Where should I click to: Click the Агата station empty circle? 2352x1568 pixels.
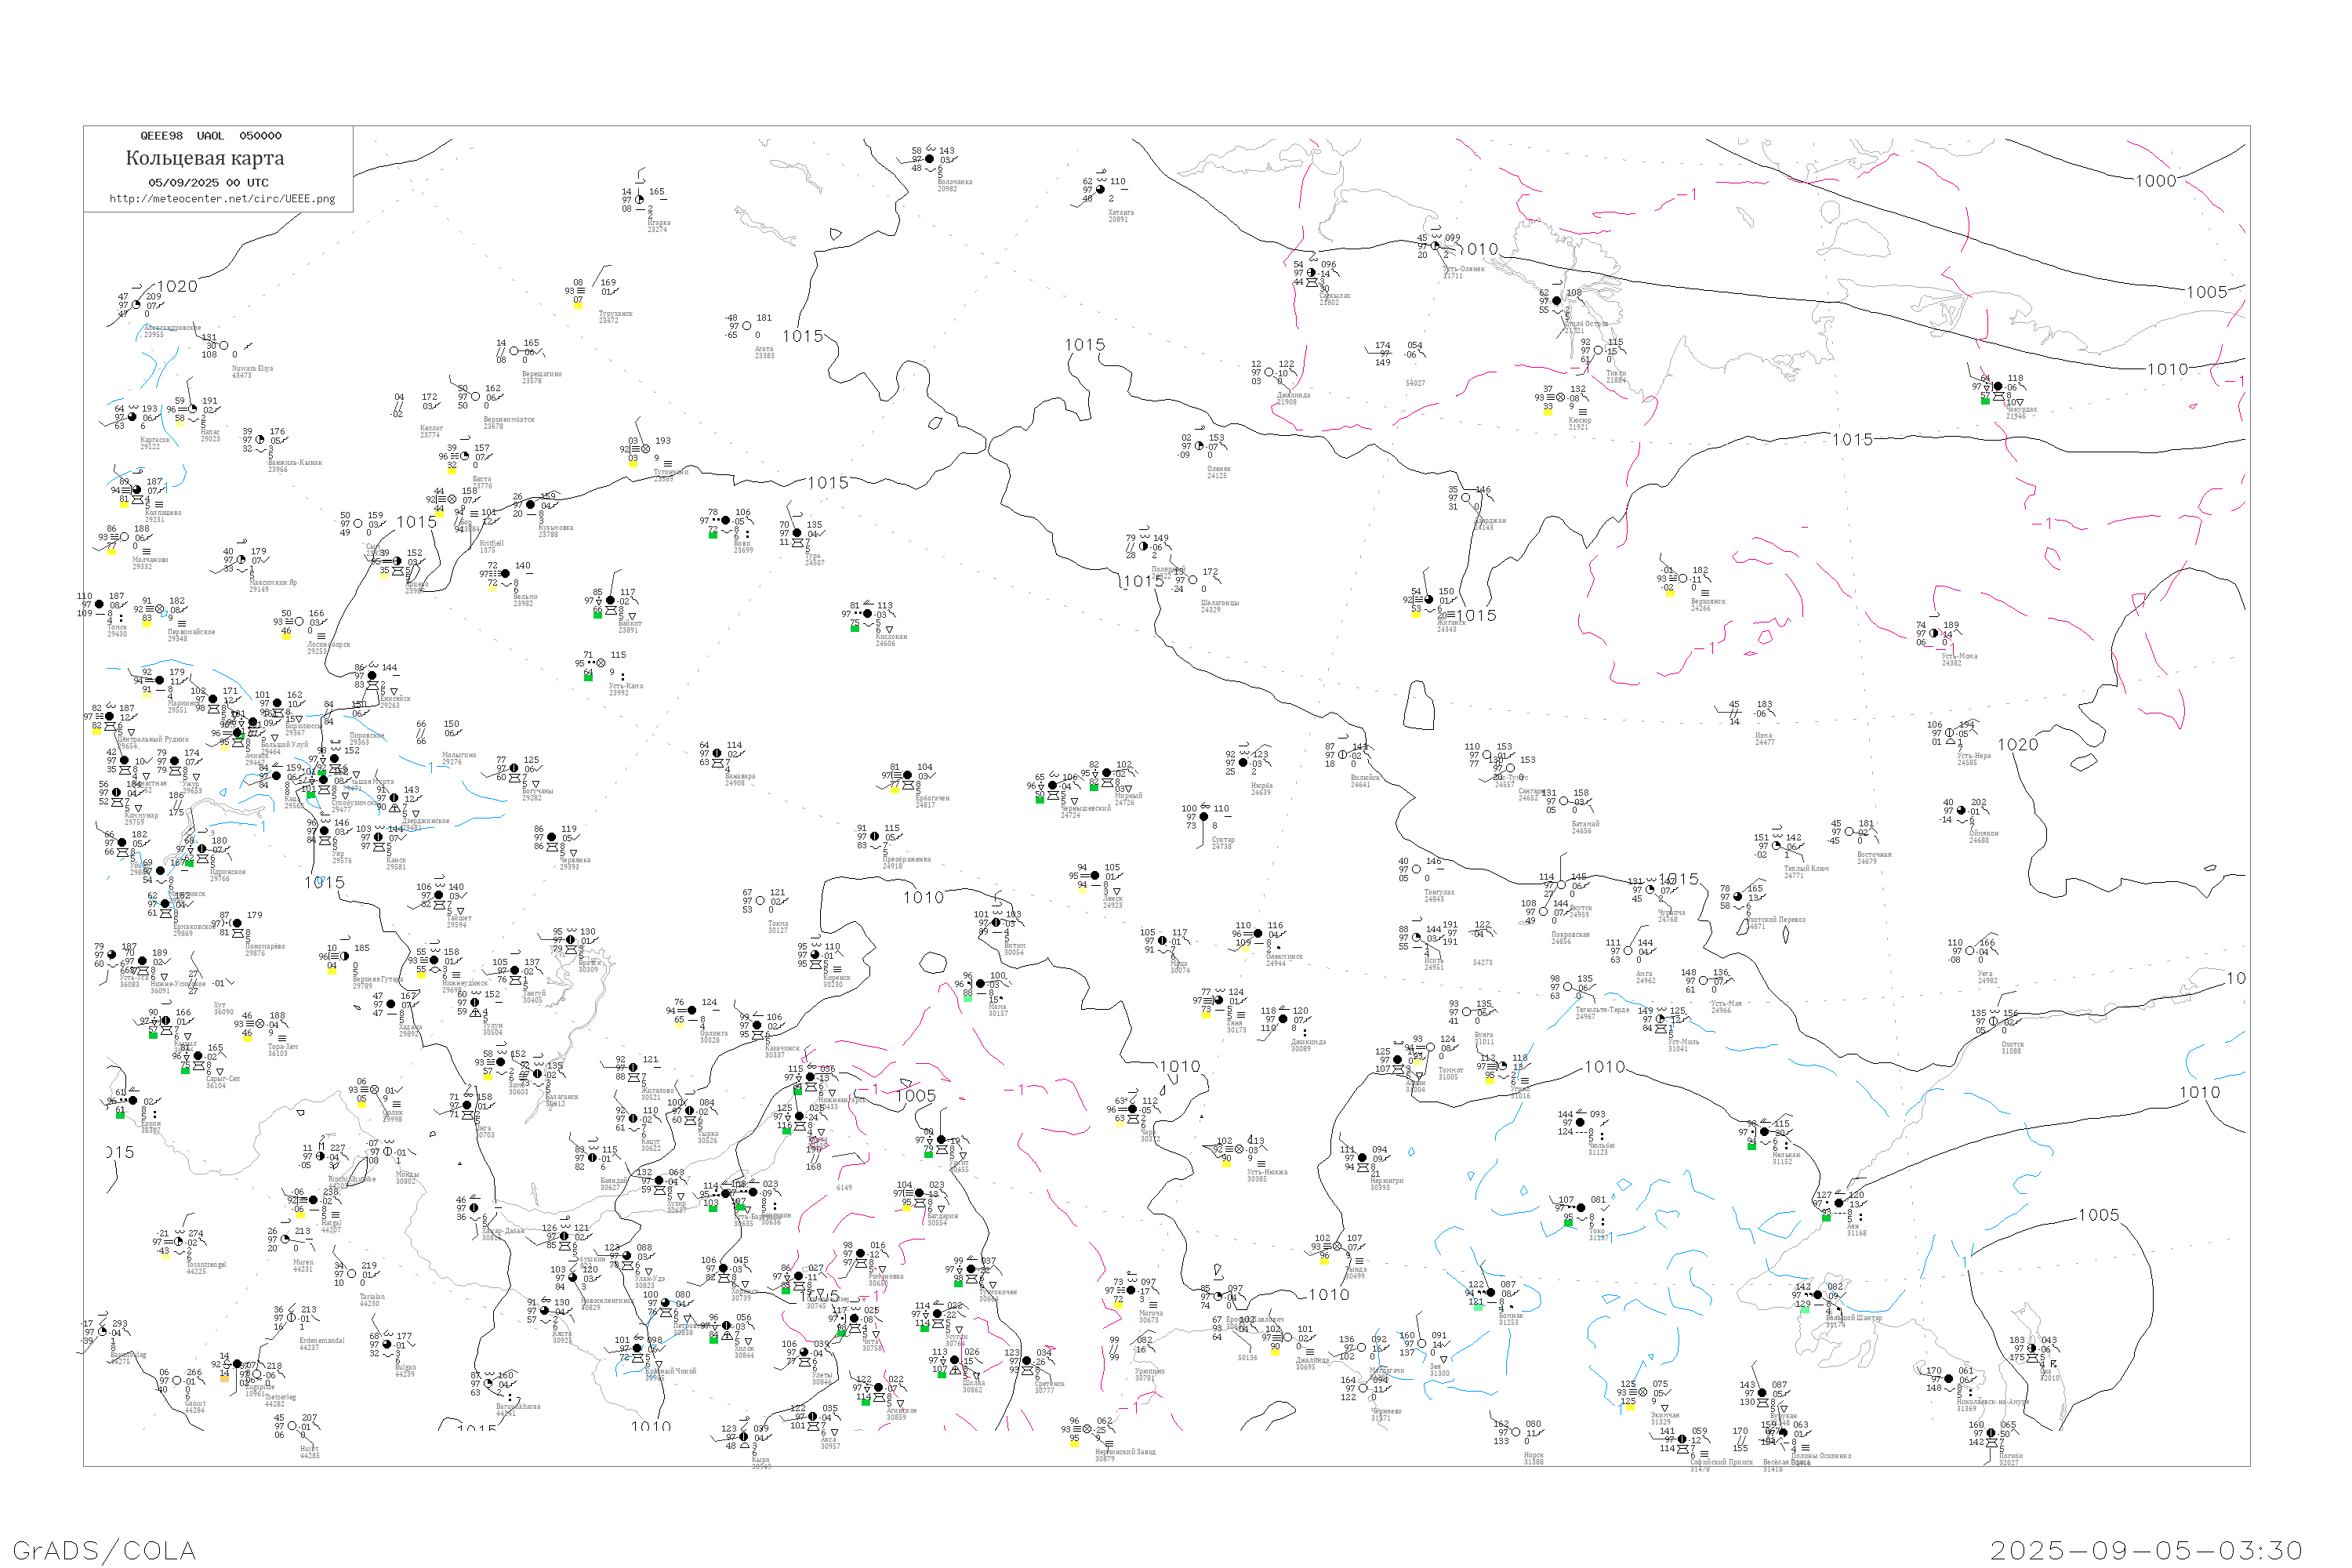point(746,326)
